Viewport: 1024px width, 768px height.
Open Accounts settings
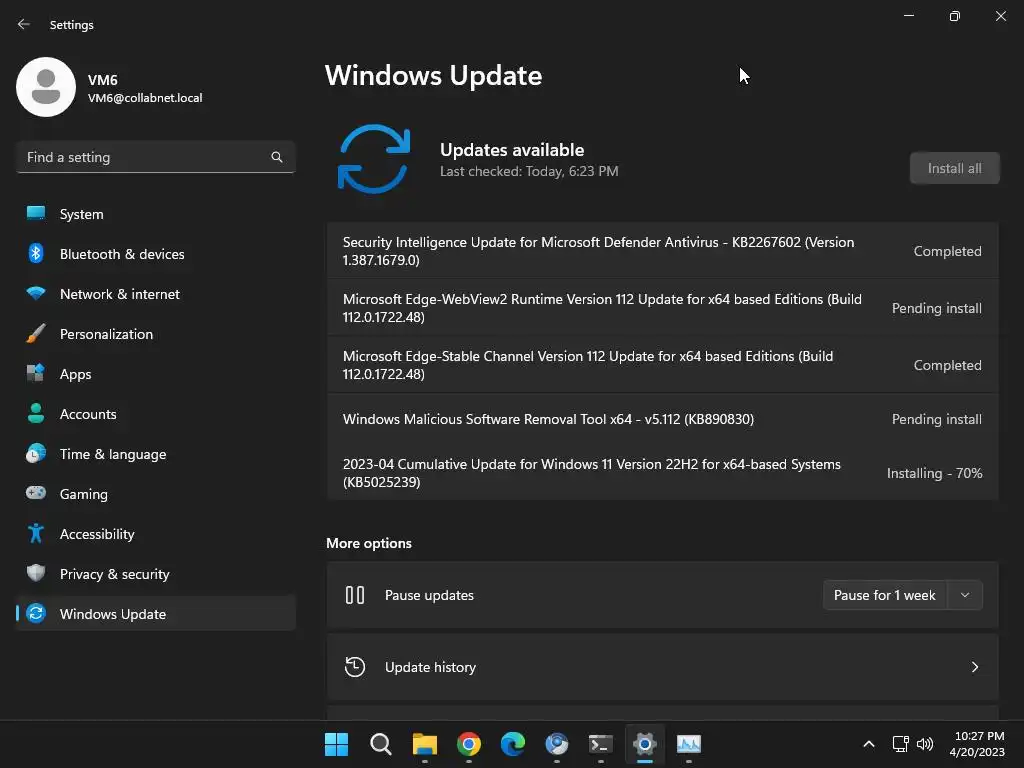(x=155, y=413)
